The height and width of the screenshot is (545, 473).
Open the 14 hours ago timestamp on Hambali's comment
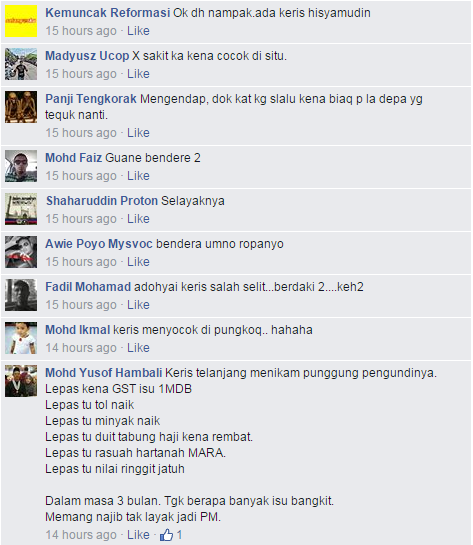pyautogui.click(x=81, y=535)
